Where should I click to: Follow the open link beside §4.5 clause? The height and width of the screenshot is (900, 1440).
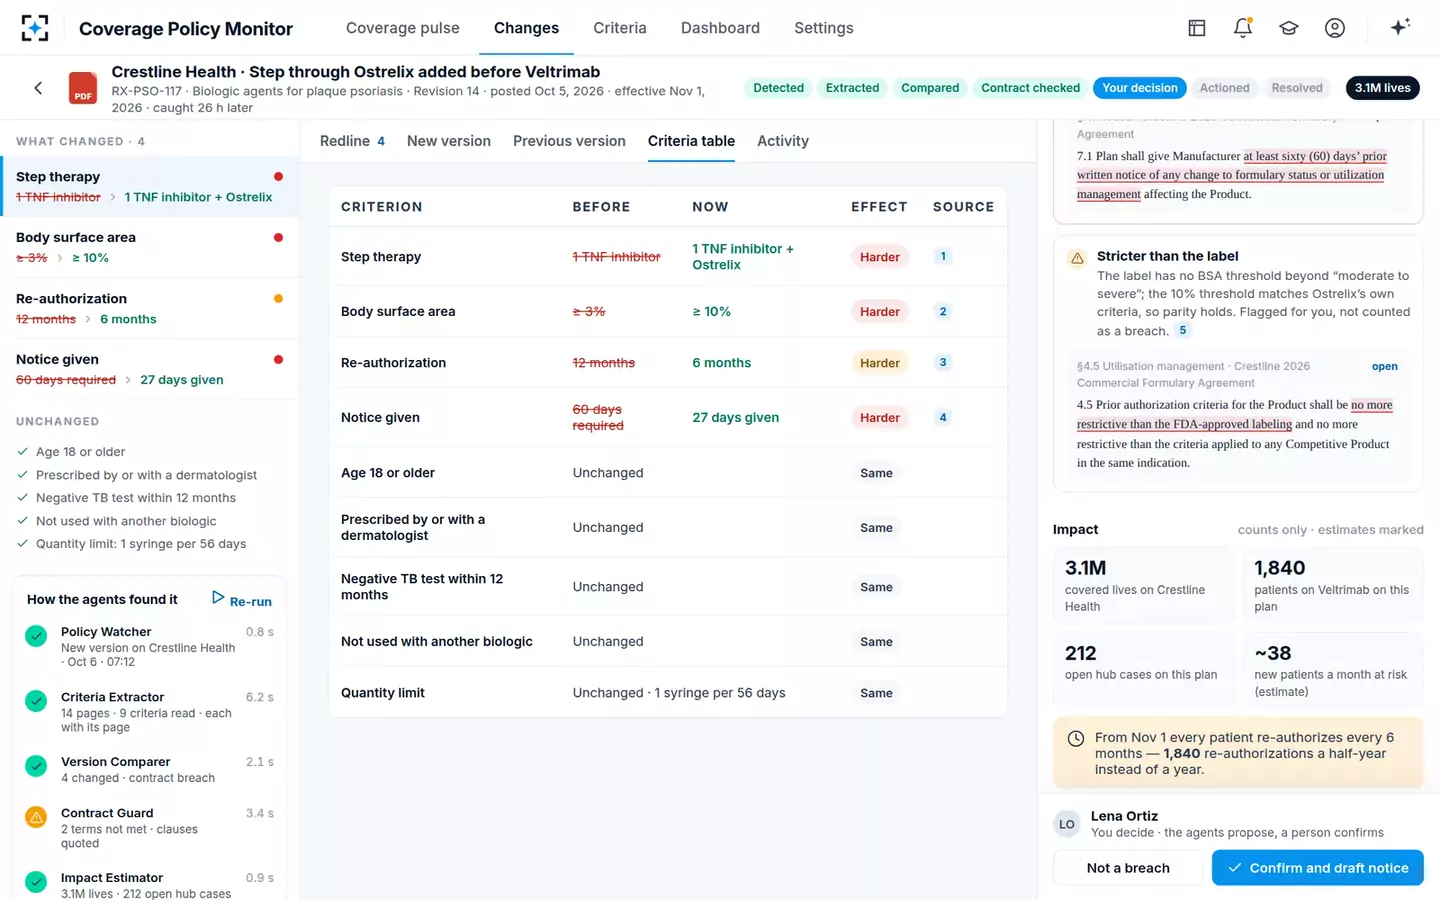pyautogui.click(x=1385, y=366)
